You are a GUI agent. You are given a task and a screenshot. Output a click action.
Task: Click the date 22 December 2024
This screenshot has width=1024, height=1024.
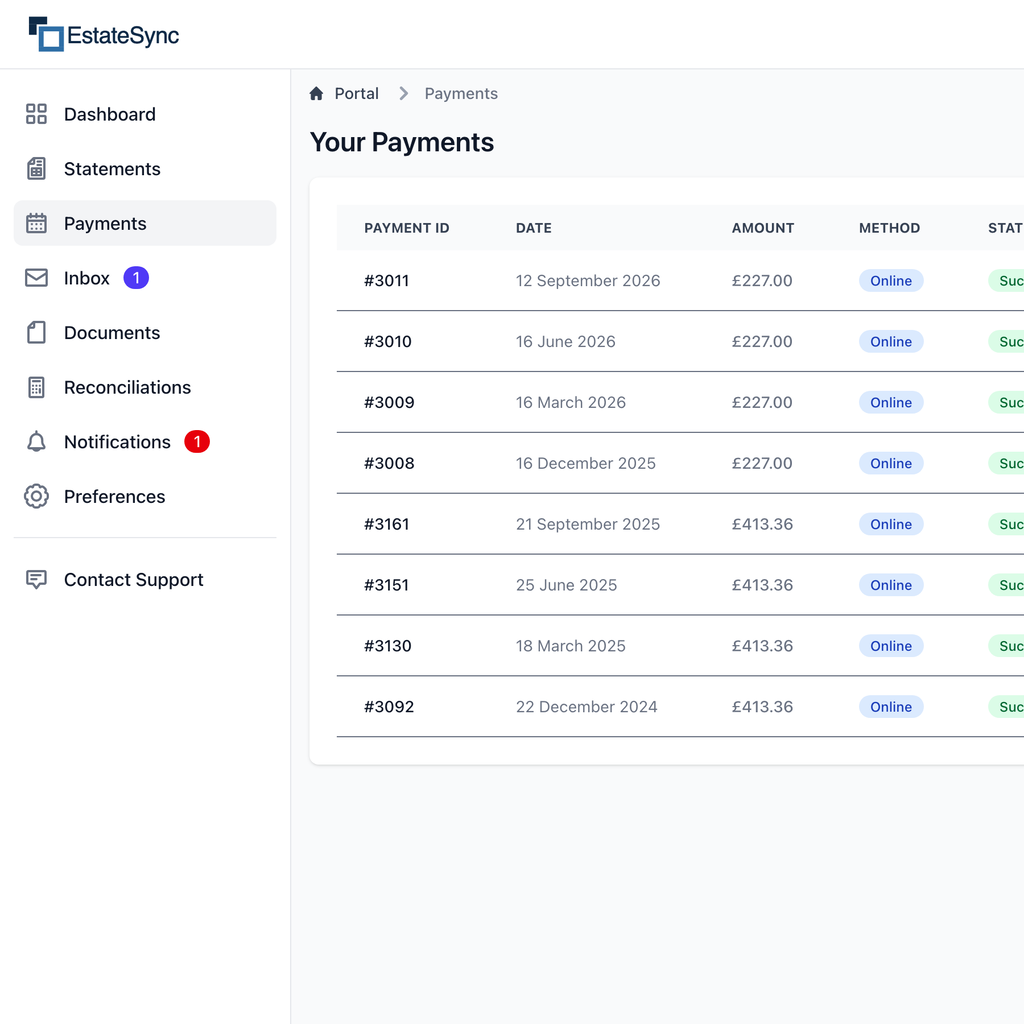586,707
